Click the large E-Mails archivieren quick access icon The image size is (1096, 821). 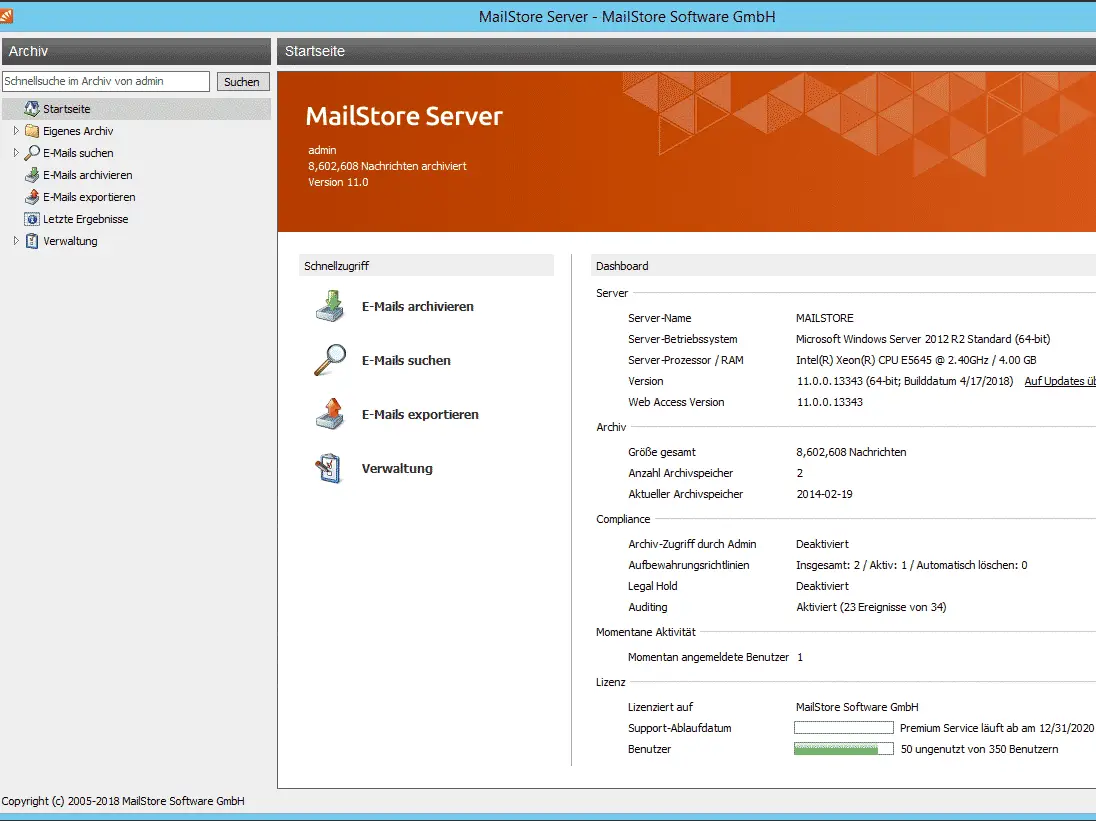[330, 306]
